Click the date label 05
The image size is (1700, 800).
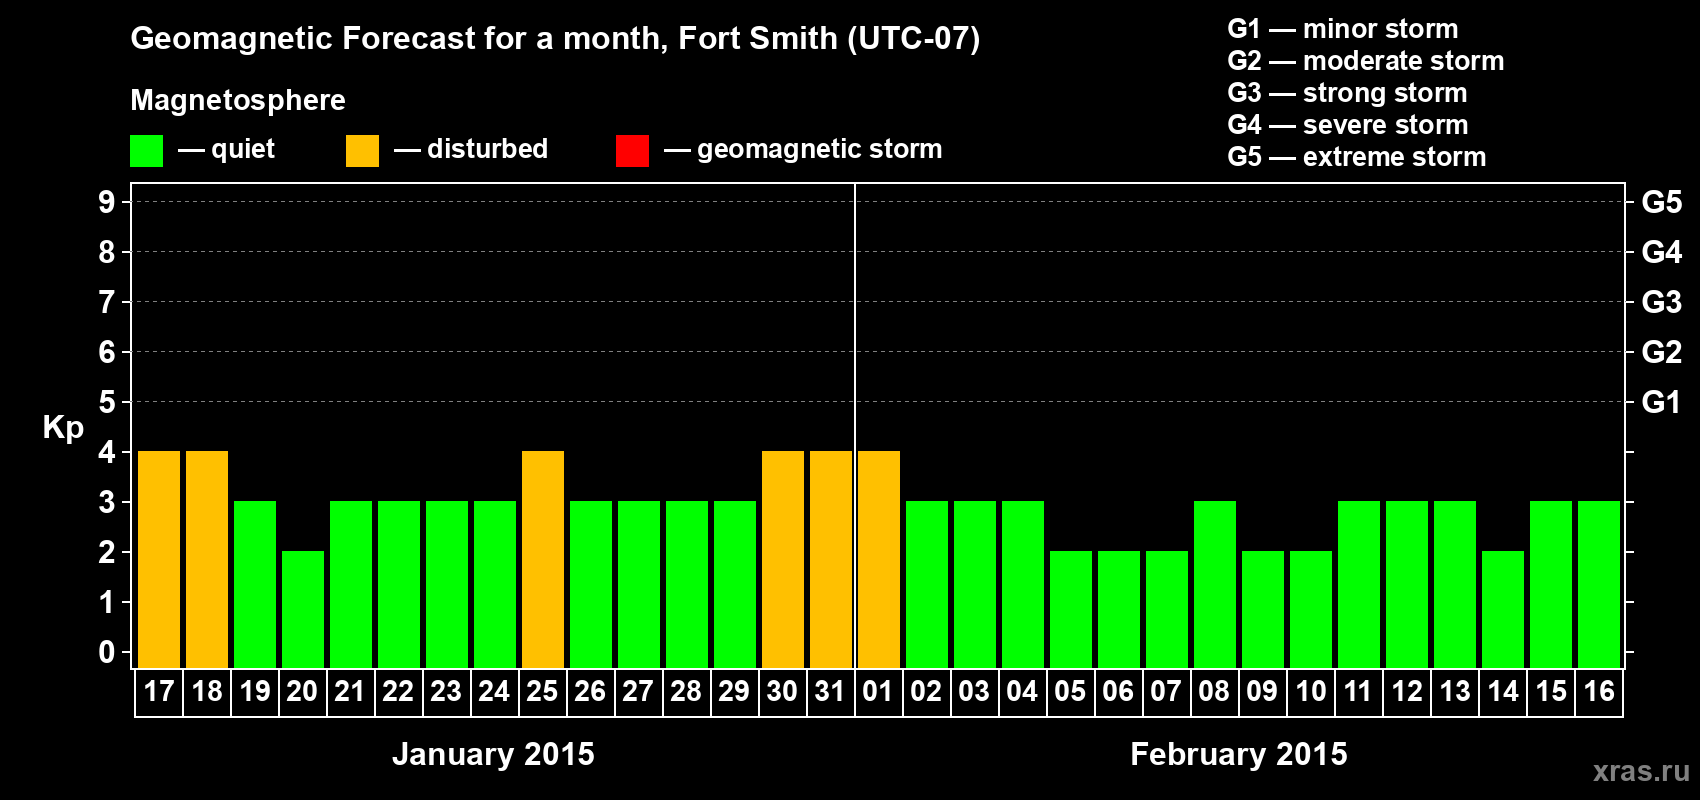1070,692
